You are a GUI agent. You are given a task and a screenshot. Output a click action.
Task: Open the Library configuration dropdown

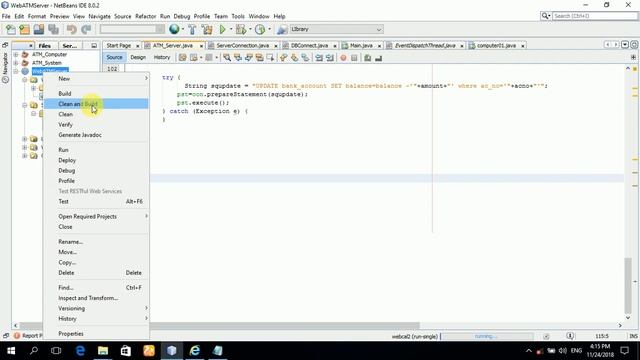336,29
